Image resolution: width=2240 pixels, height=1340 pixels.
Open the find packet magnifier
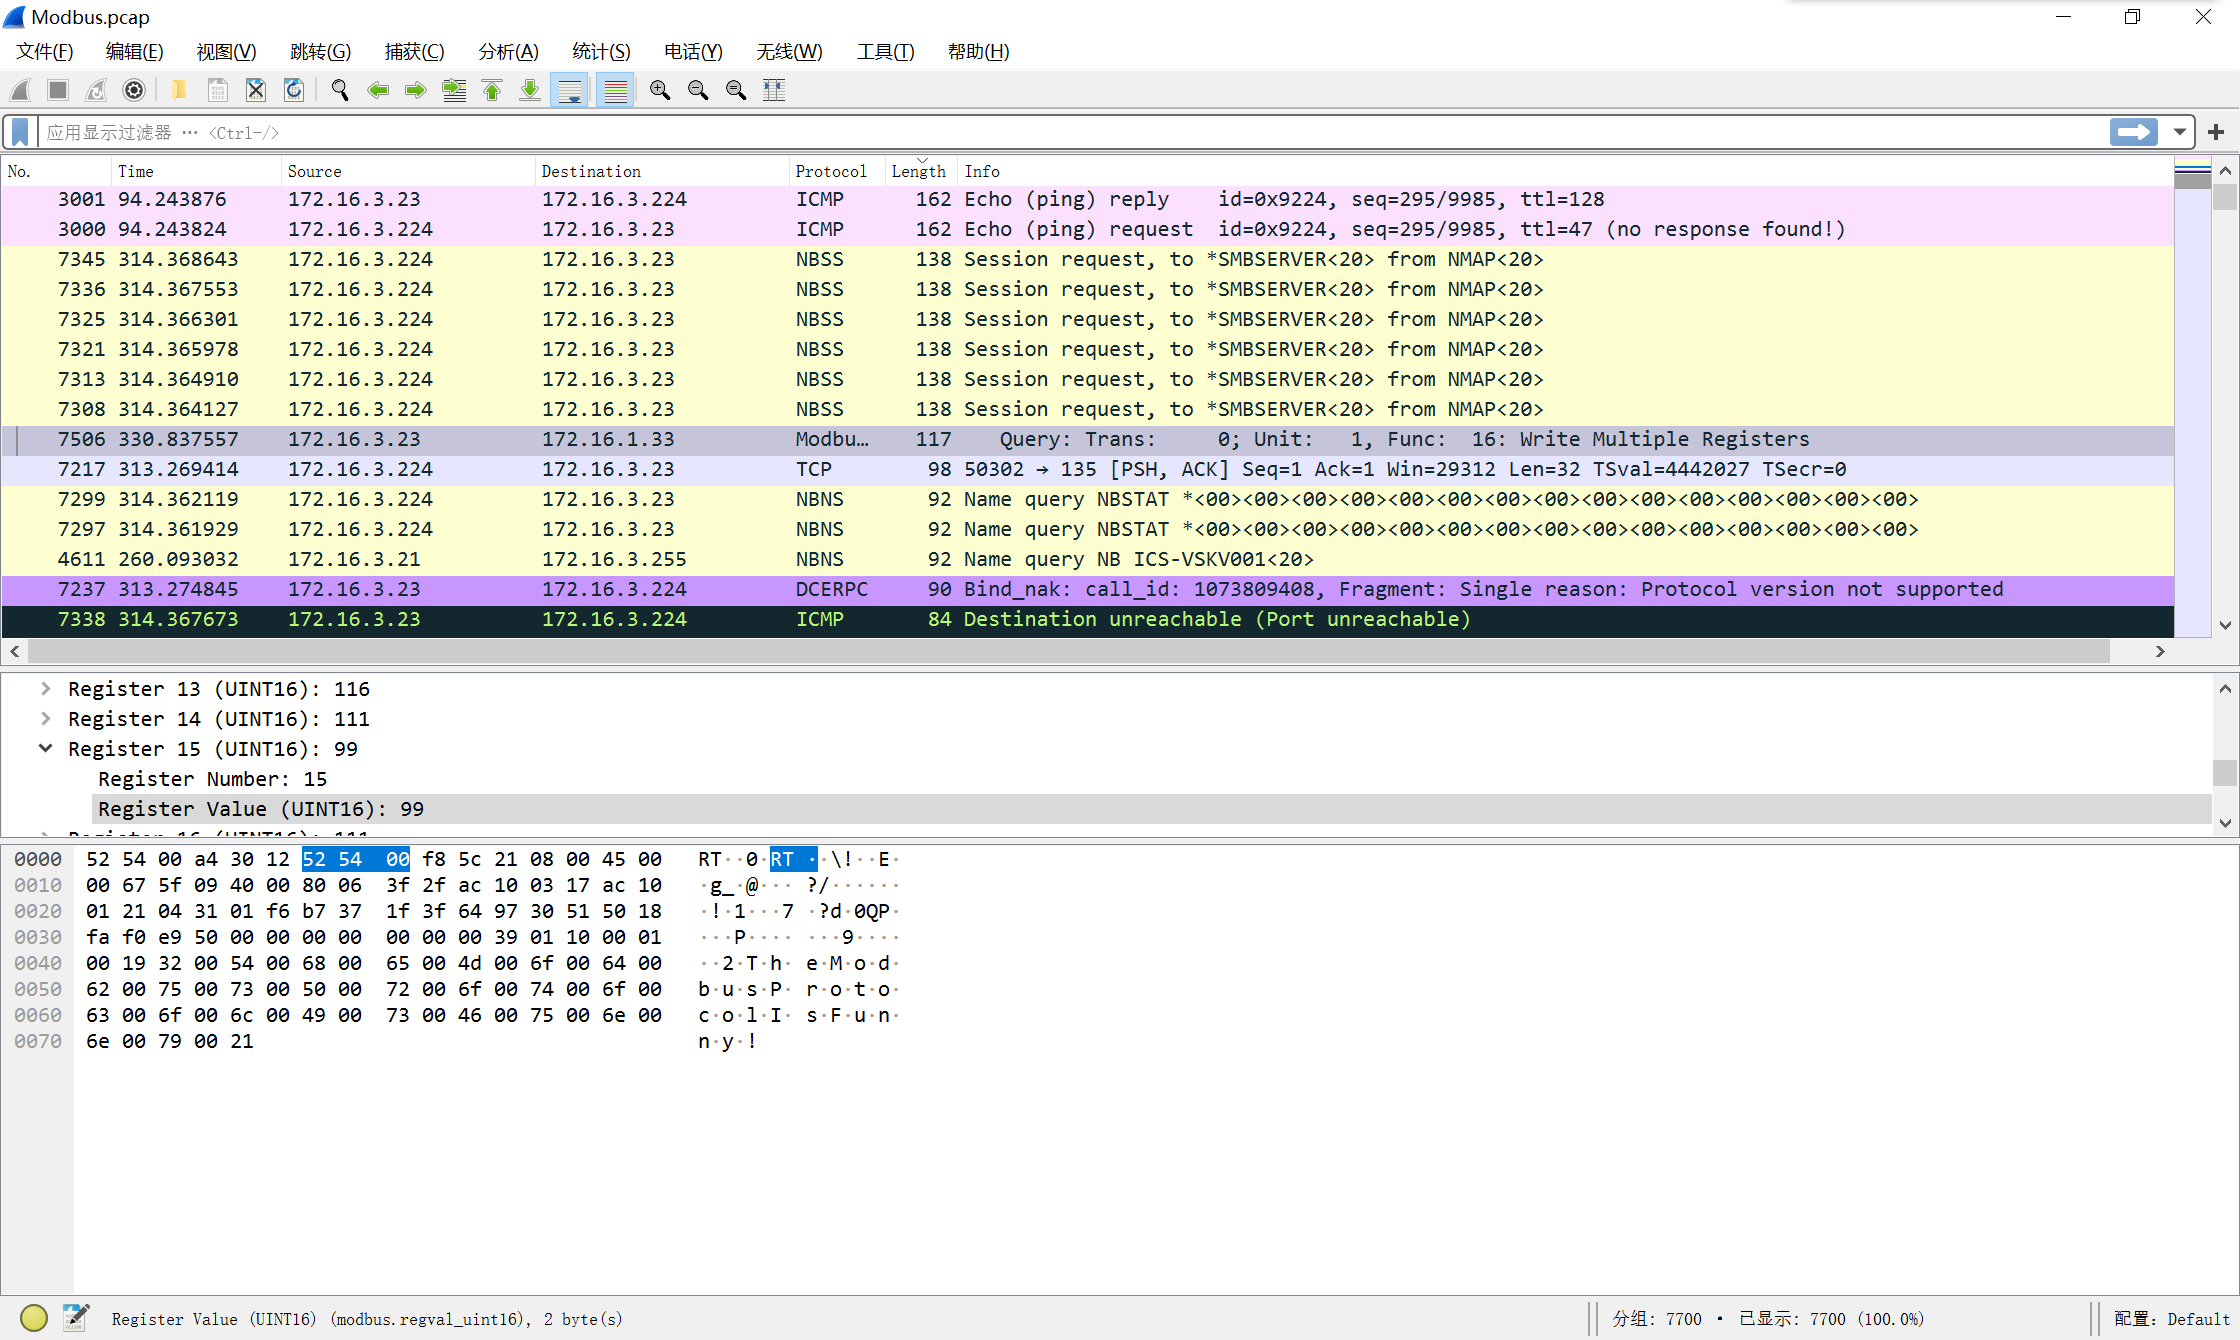tap(340, 90)
